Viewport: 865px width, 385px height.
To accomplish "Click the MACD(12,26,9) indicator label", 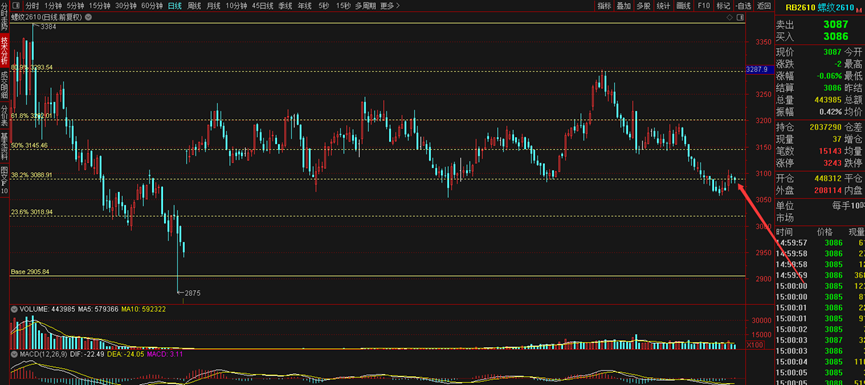I will point(44,354).
